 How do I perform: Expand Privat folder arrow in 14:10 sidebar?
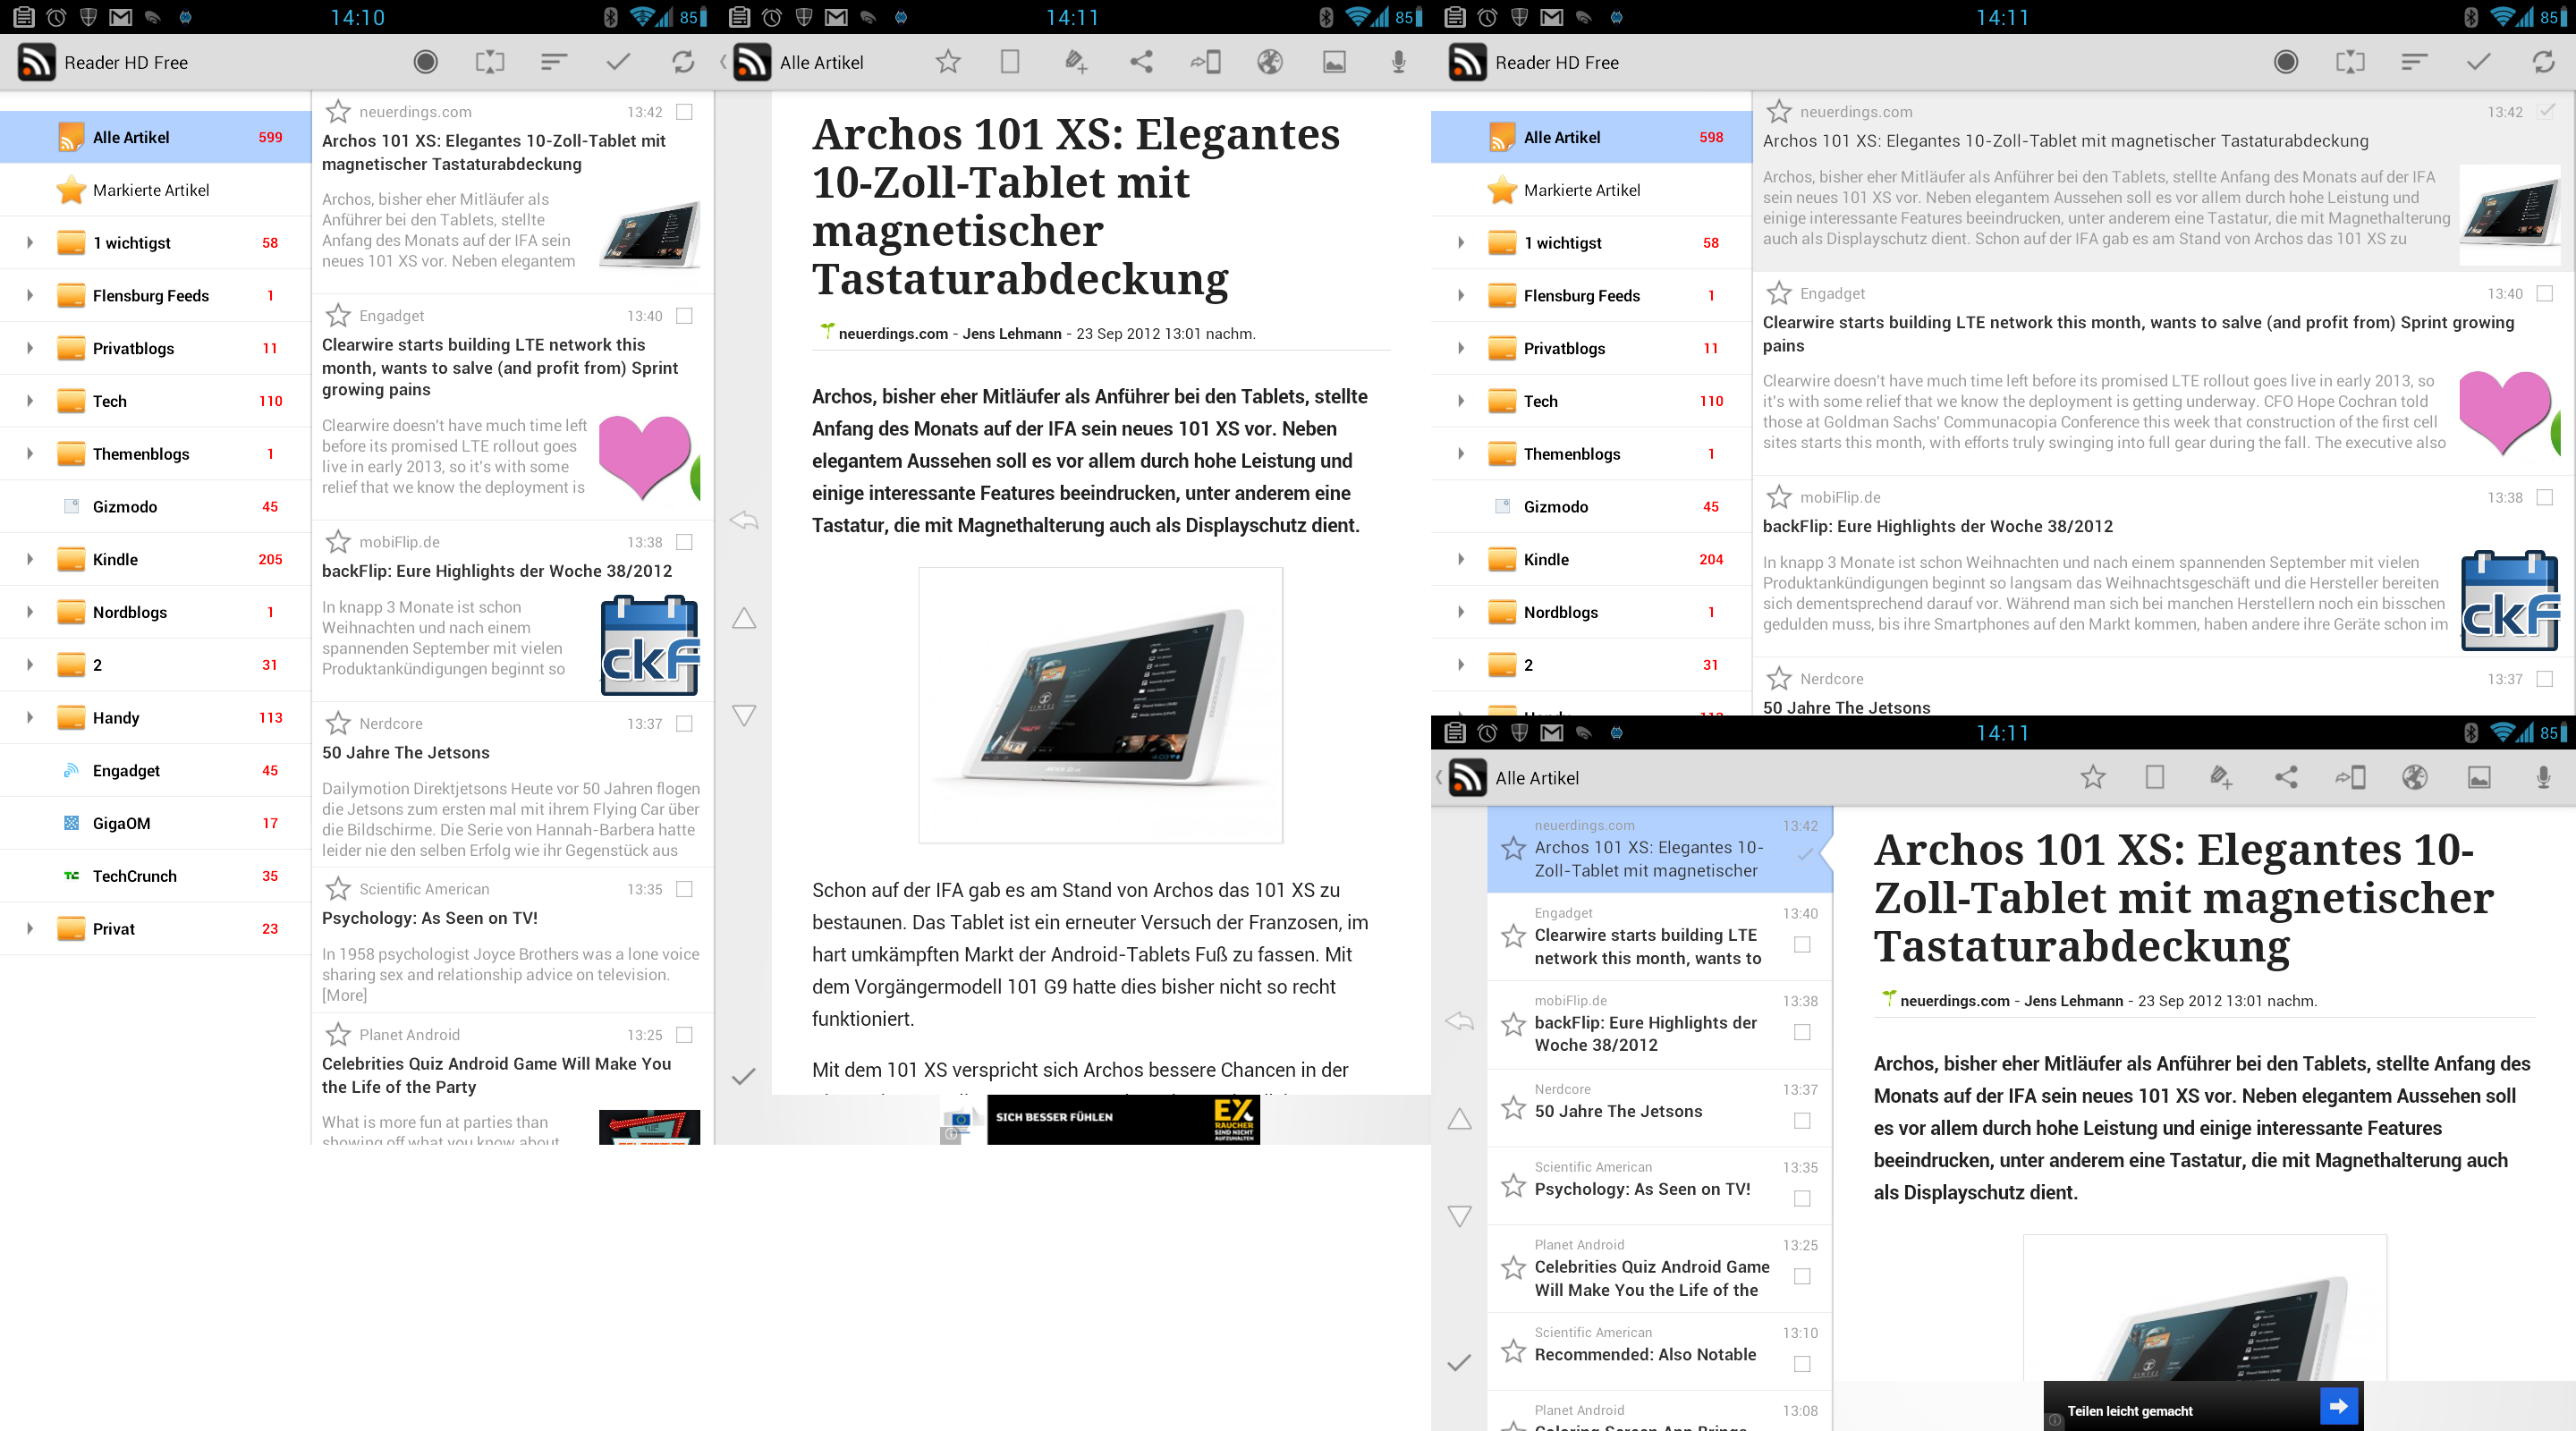30,928
